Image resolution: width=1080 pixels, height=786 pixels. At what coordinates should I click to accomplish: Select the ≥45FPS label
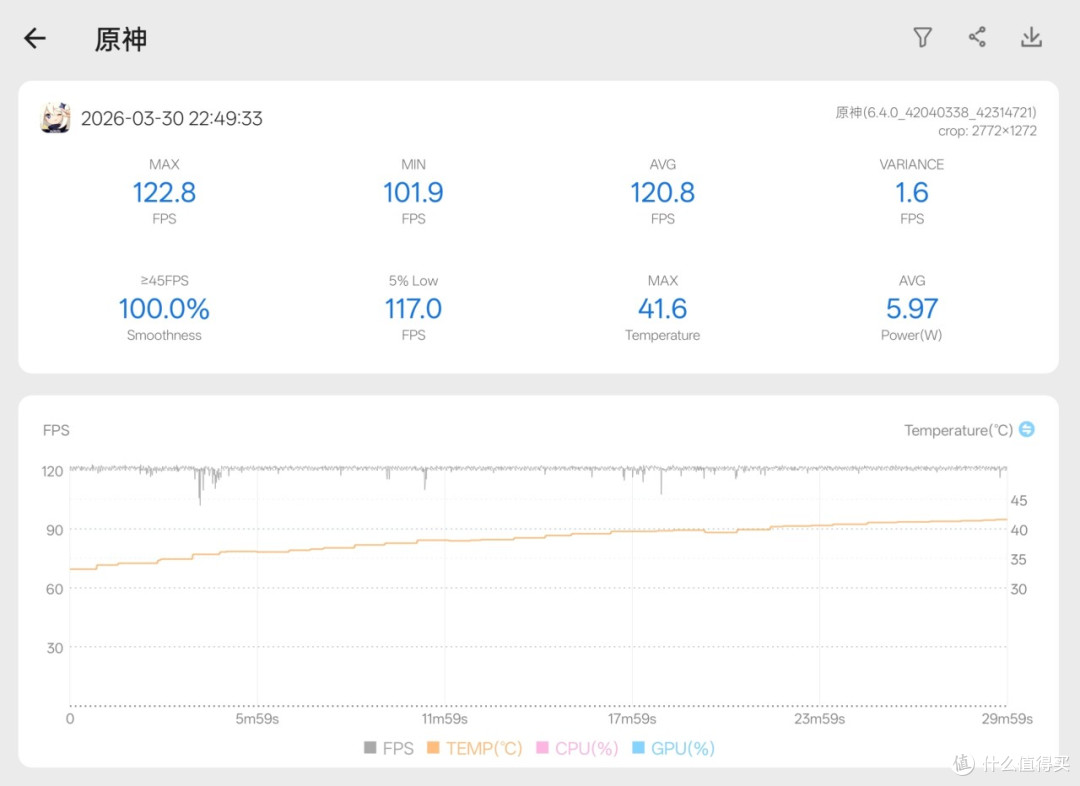coord(164,280)
